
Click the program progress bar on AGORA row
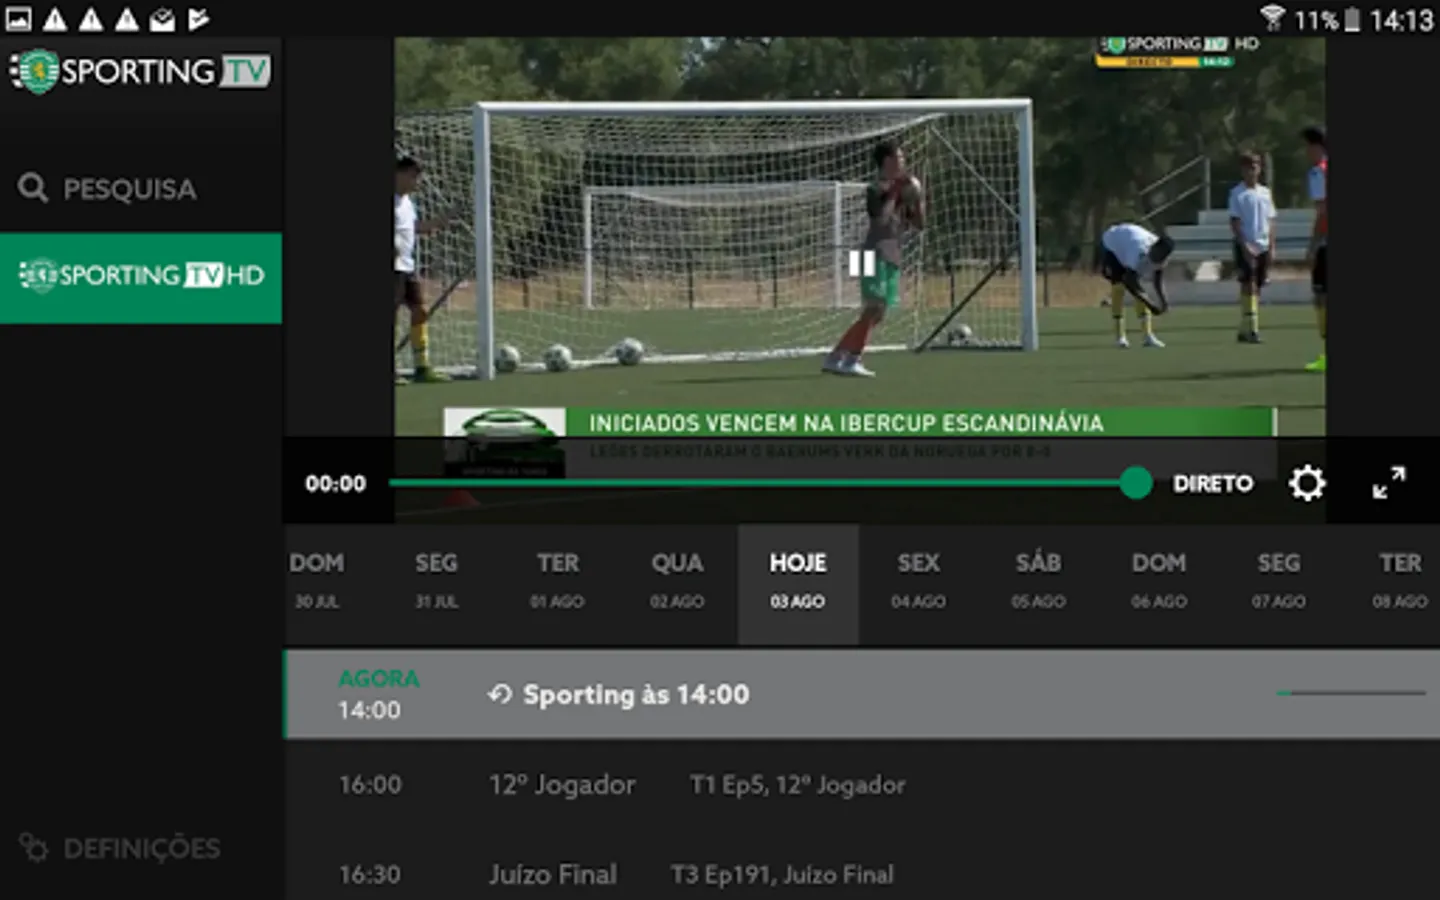pyautogui.click(x=1351, y=692)
